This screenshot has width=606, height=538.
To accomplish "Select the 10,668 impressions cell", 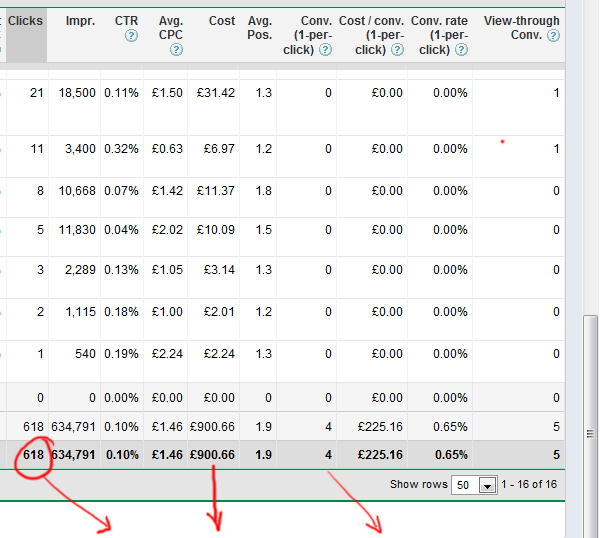I will click(77, 191).
